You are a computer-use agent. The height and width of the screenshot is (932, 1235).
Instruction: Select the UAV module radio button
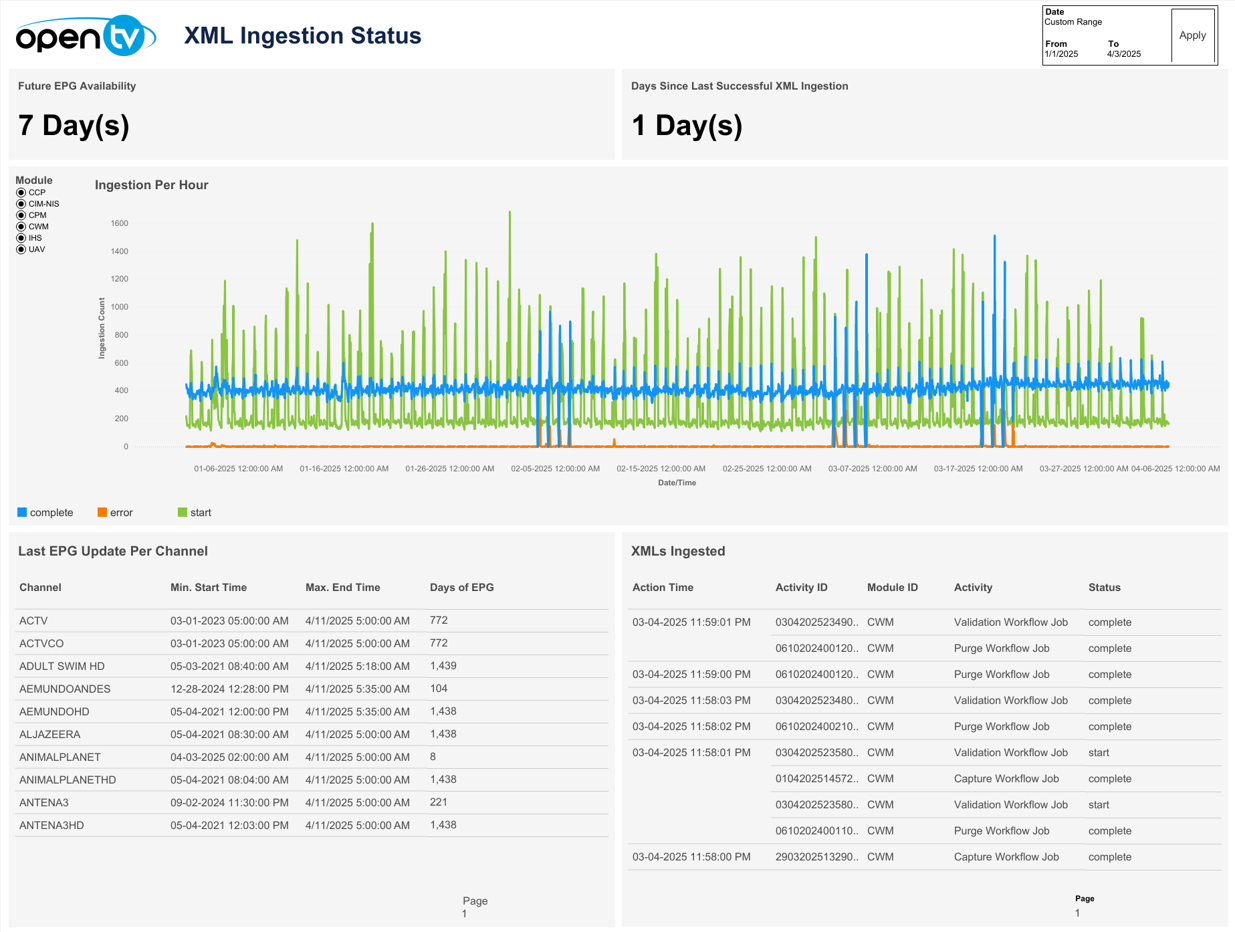coord(21,250)
